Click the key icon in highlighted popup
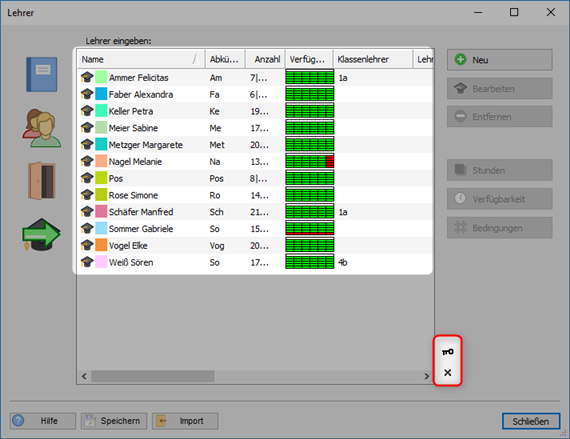 click(447, 351)
